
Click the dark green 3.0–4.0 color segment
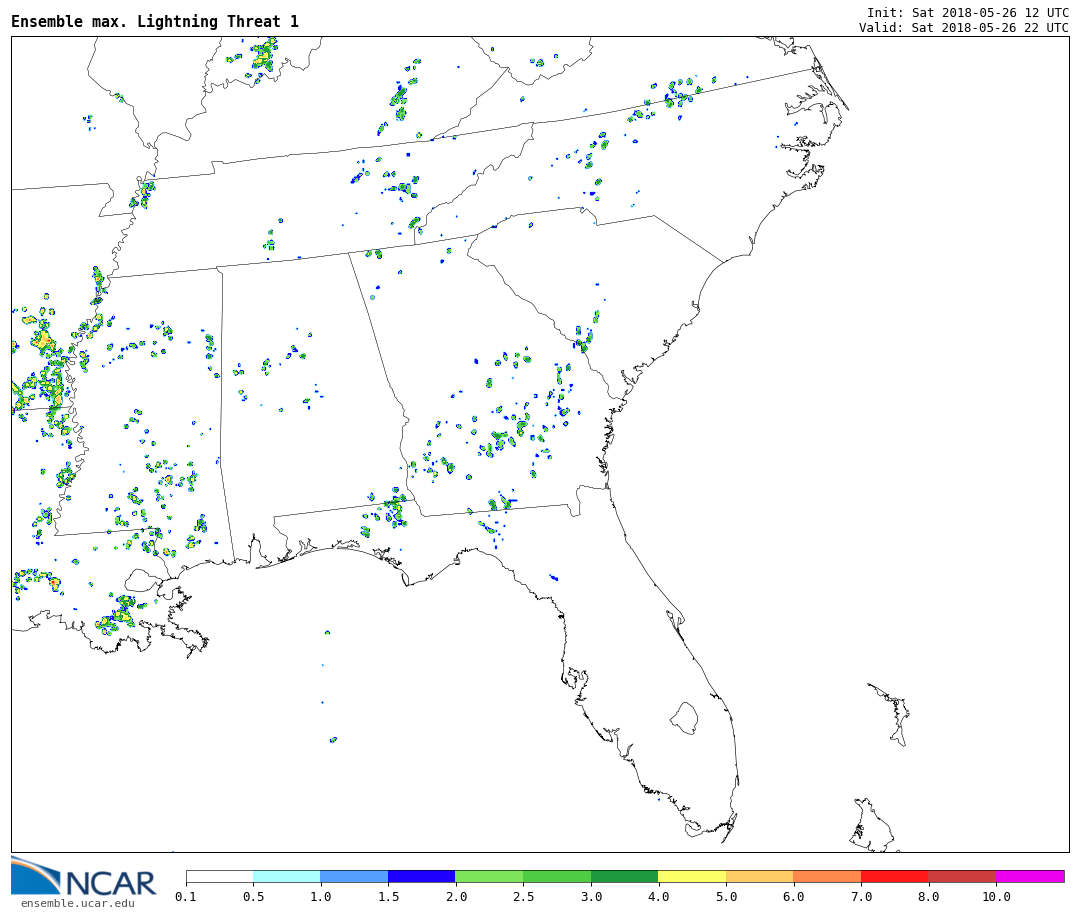point(624,876)
